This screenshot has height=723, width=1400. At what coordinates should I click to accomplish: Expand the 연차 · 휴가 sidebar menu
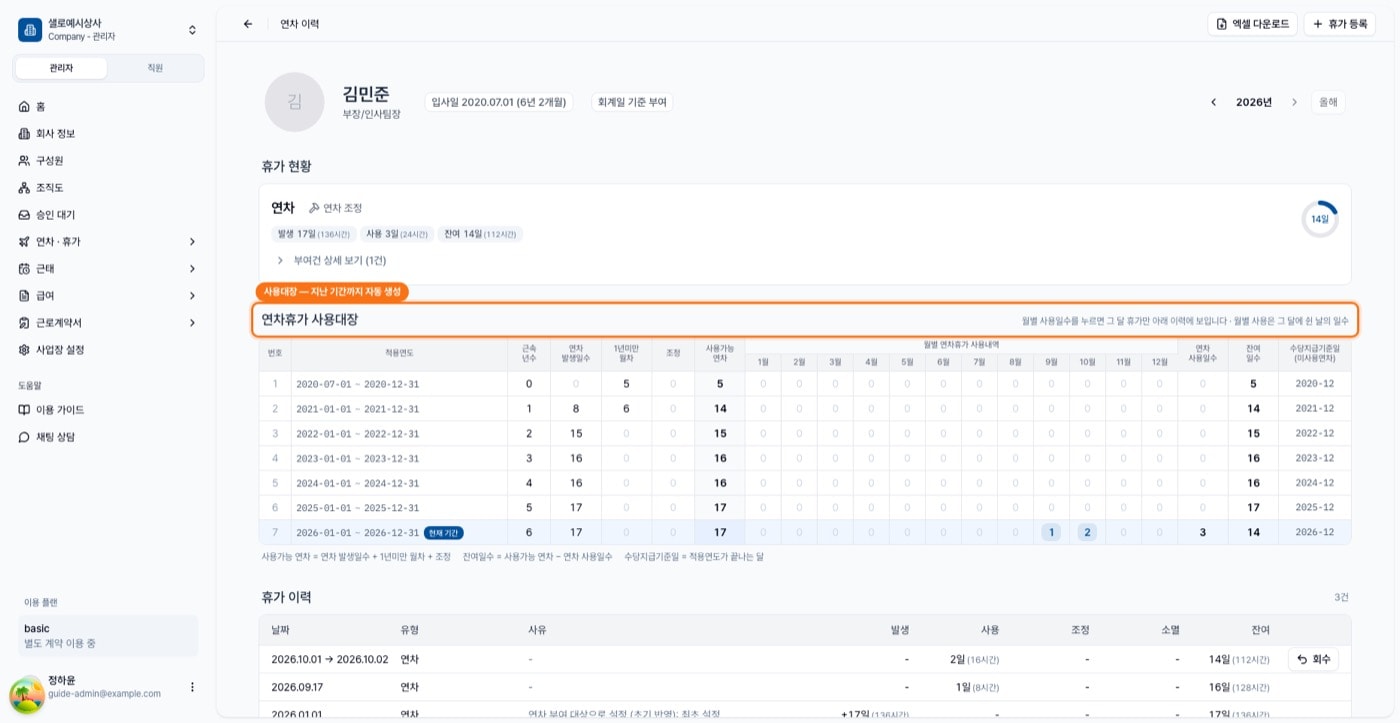tap(108, 241)
